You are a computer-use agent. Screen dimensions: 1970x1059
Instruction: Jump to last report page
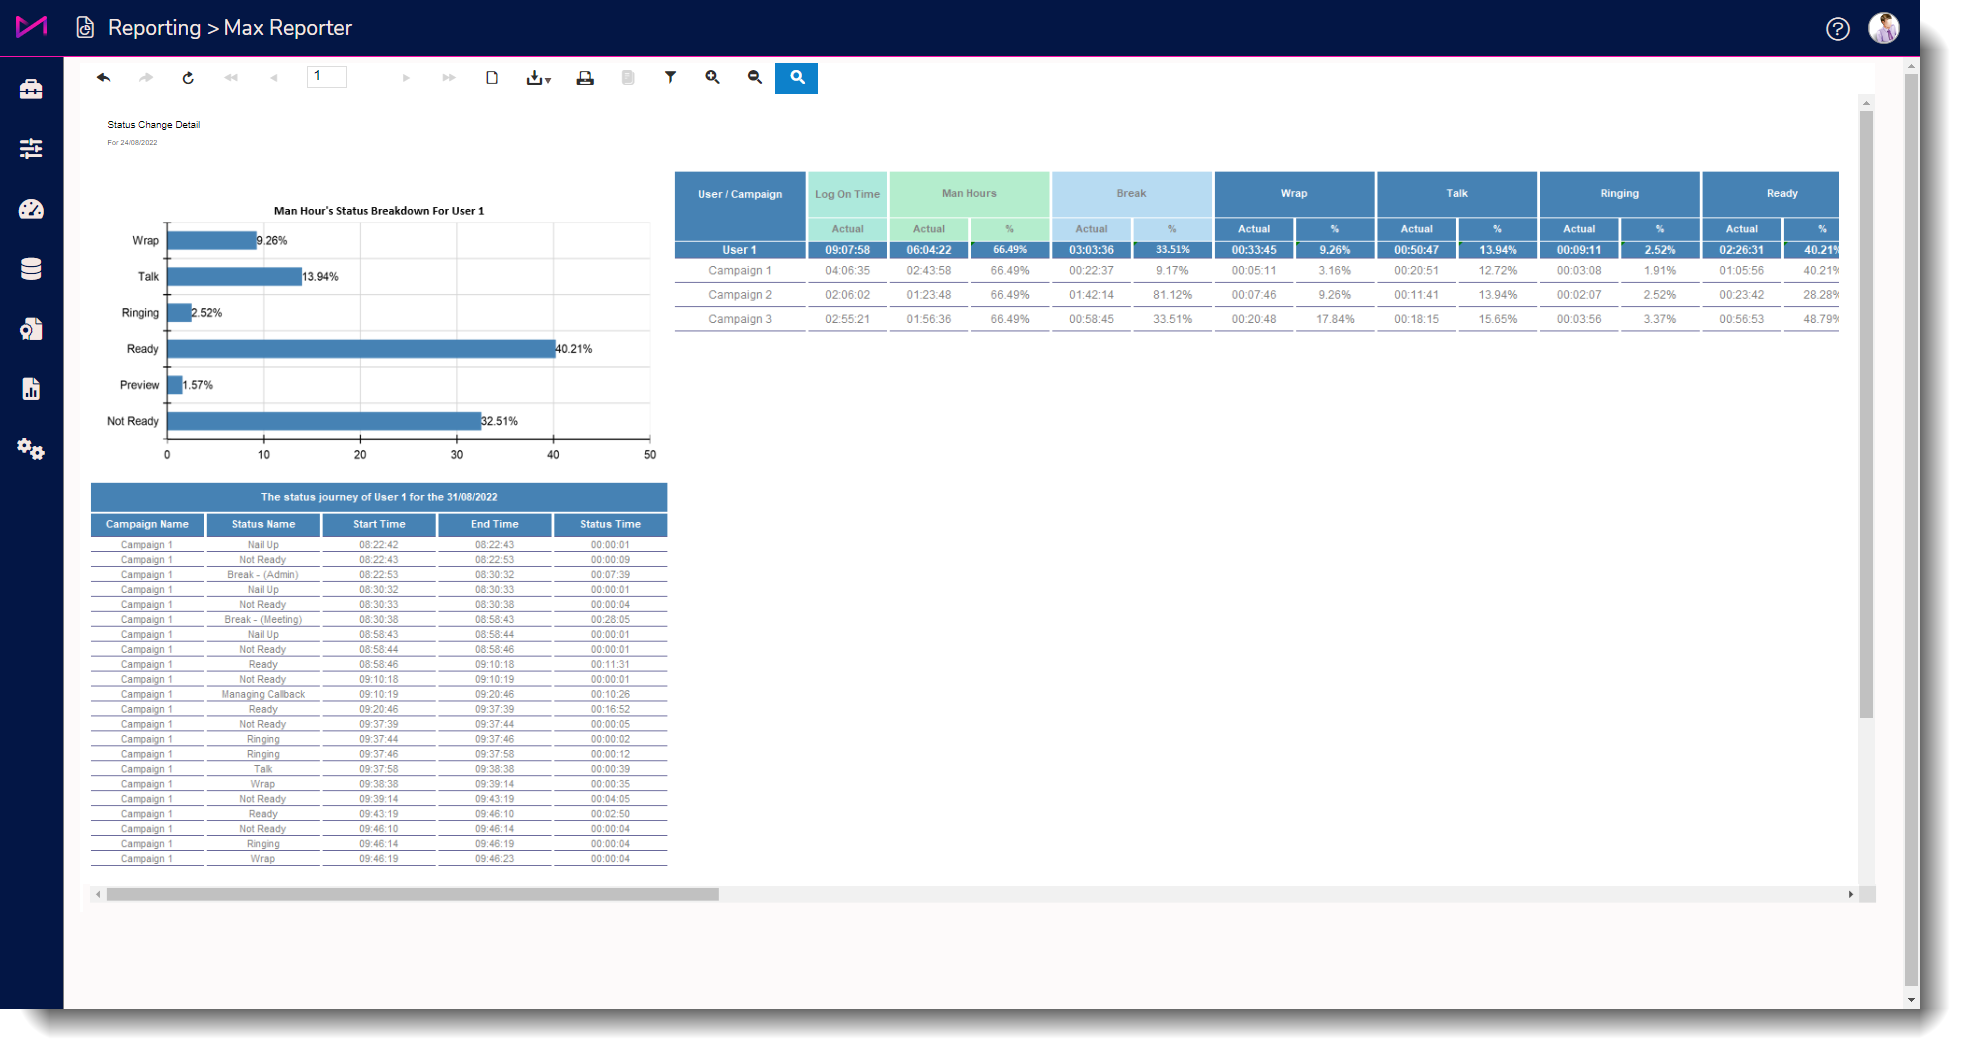(449, 78)
